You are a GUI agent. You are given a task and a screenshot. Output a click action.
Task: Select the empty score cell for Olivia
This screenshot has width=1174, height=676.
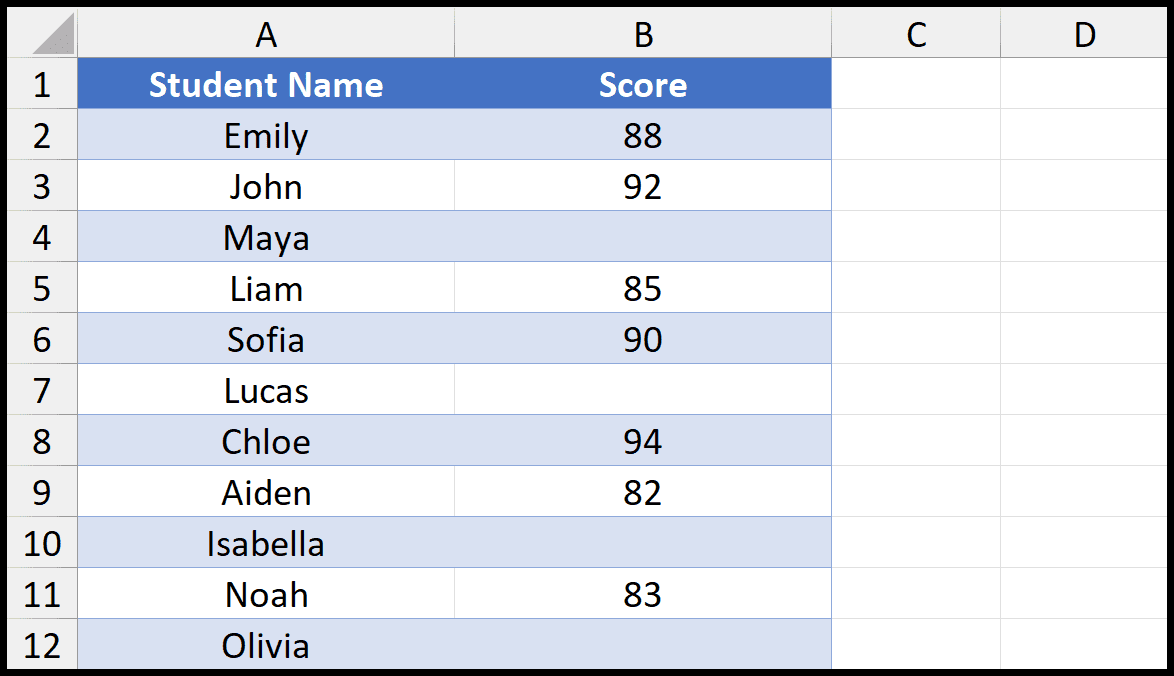pos(643,645)
